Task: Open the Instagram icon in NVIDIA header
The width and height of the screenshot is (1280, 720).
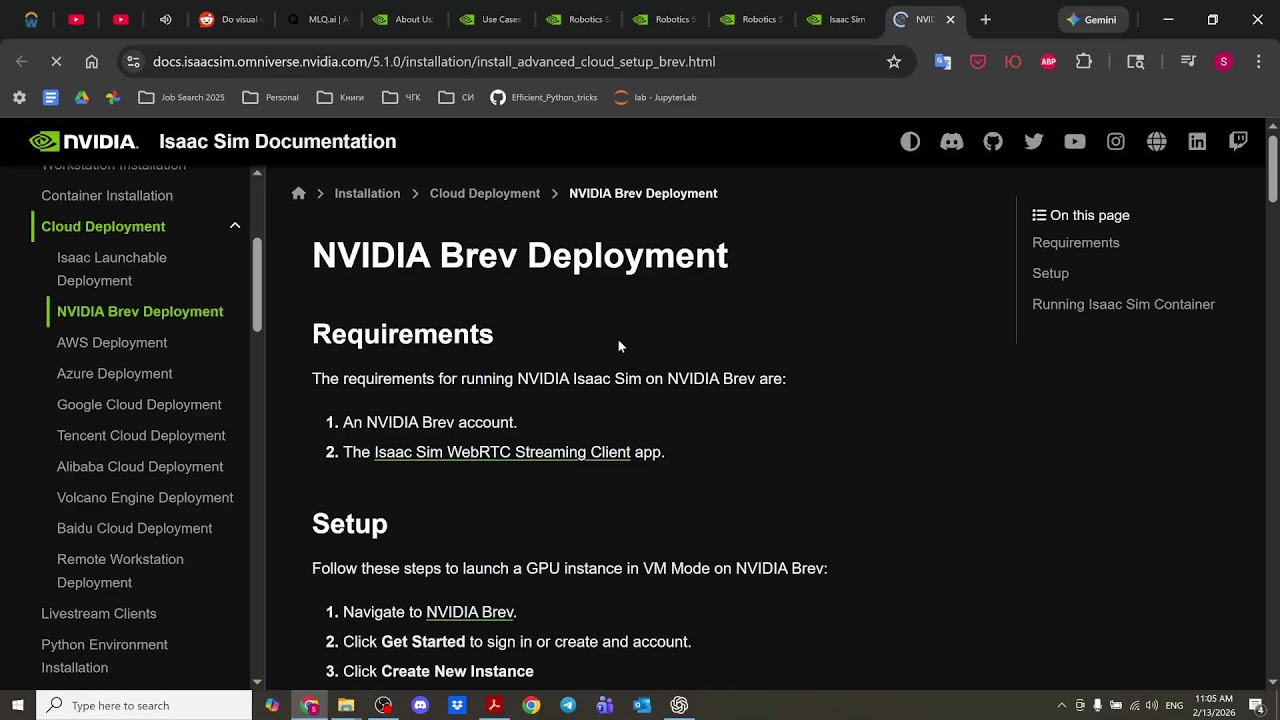Action: [1116, 142]
